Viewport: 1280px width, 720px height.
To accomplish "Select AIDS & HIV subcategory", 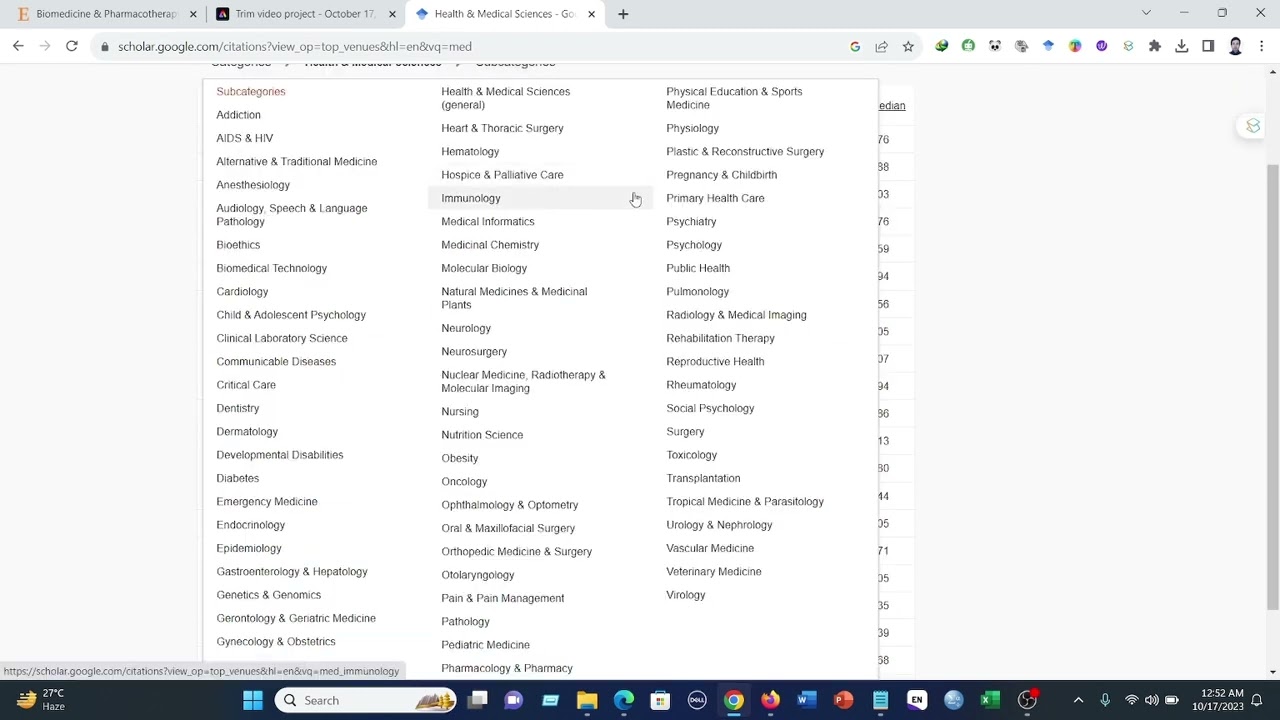I will point(244,138).
